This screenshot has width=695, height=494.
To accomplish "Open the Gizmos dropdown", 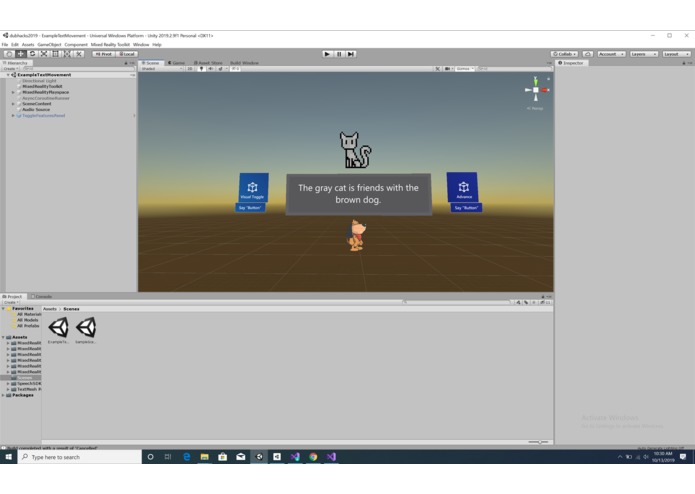I will (465, 69).
